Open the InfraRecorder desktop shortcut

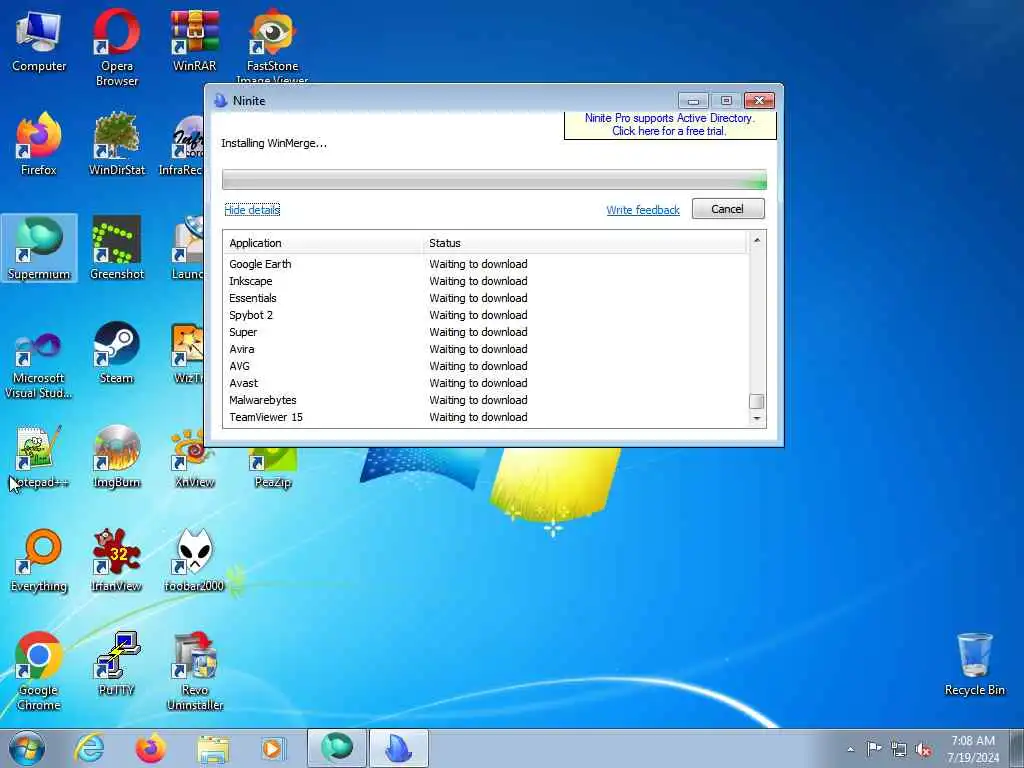point(184,144)
